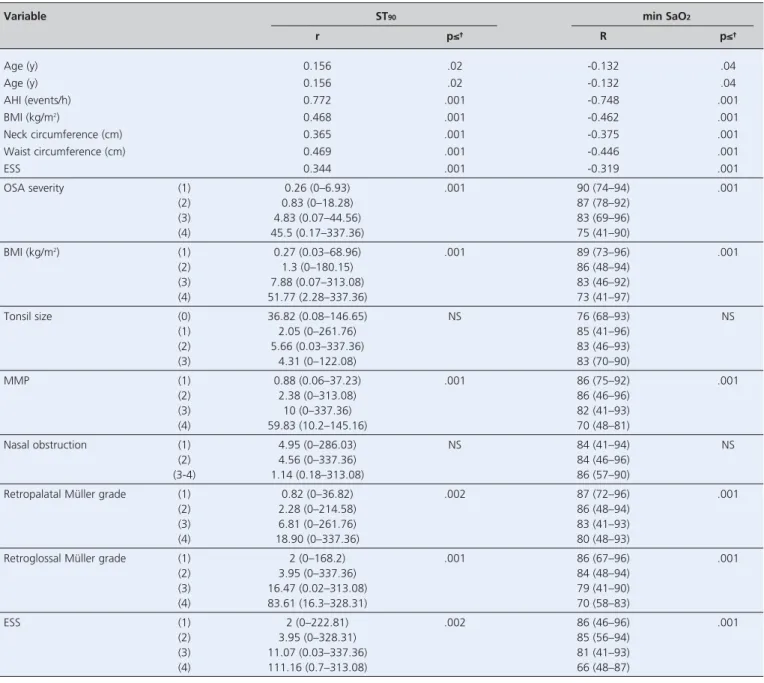This screenshot has height=683, width=764.
Task: Select the ST90 column group header
Action: click(385, 16)
